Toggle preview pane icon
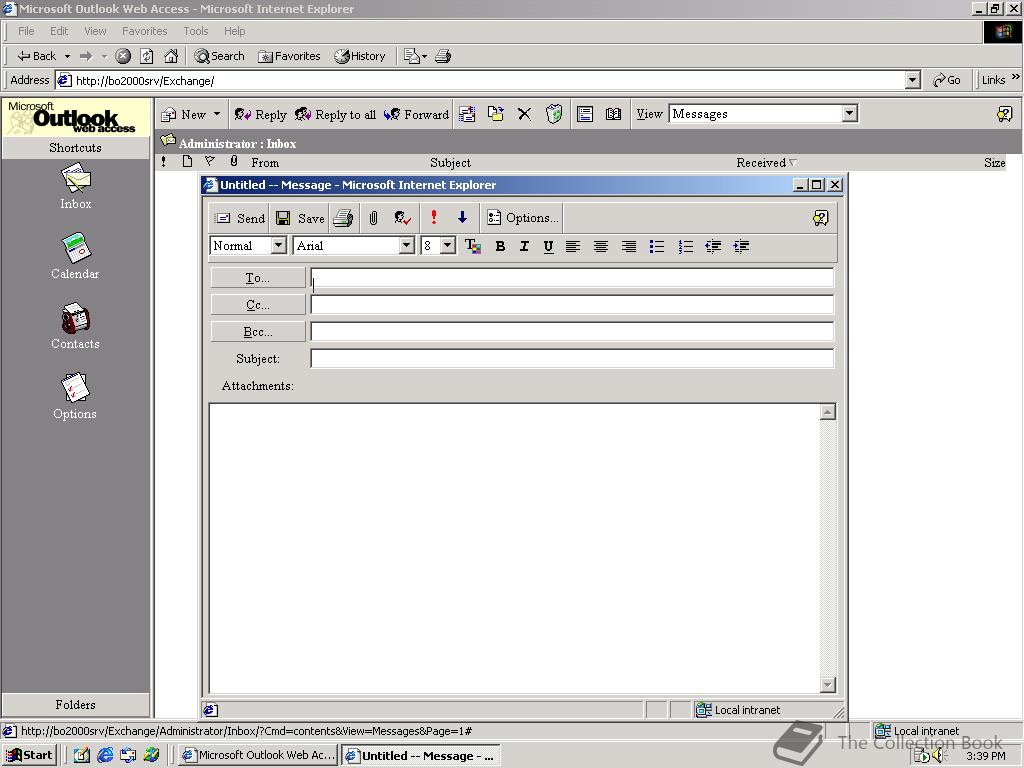 tap(584, 114)
